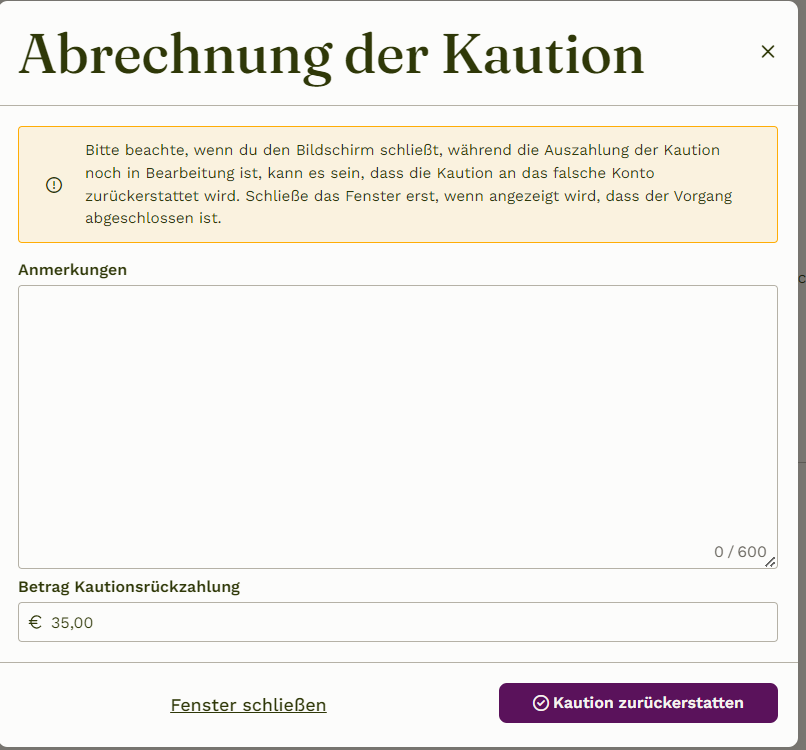Image resolution: width=806 pixels, height=750 pixels.
Task: Click the Anmerkungen label
Action: pos(72,269)
